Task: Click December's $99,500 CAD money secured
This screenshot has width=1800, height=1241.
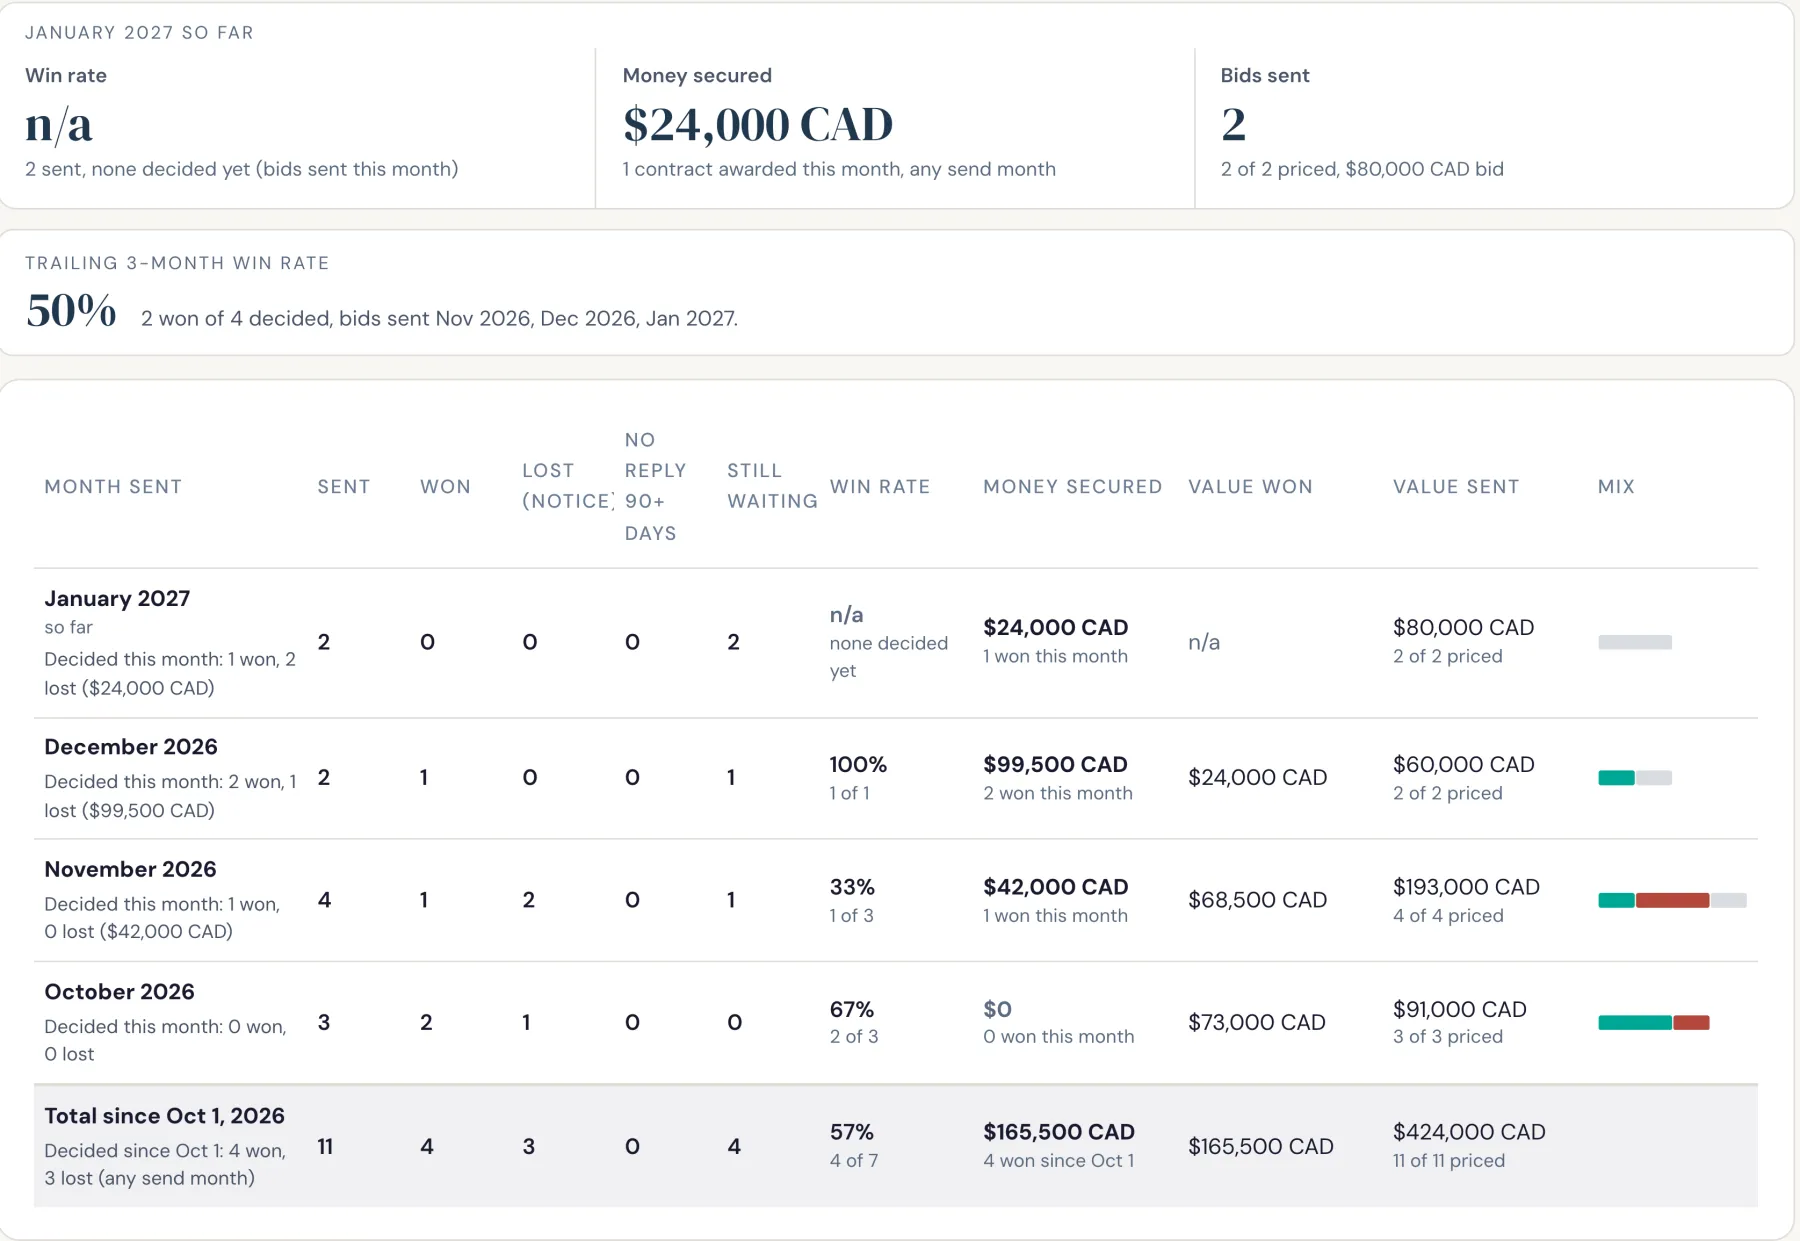Action: click(1055, 764)
